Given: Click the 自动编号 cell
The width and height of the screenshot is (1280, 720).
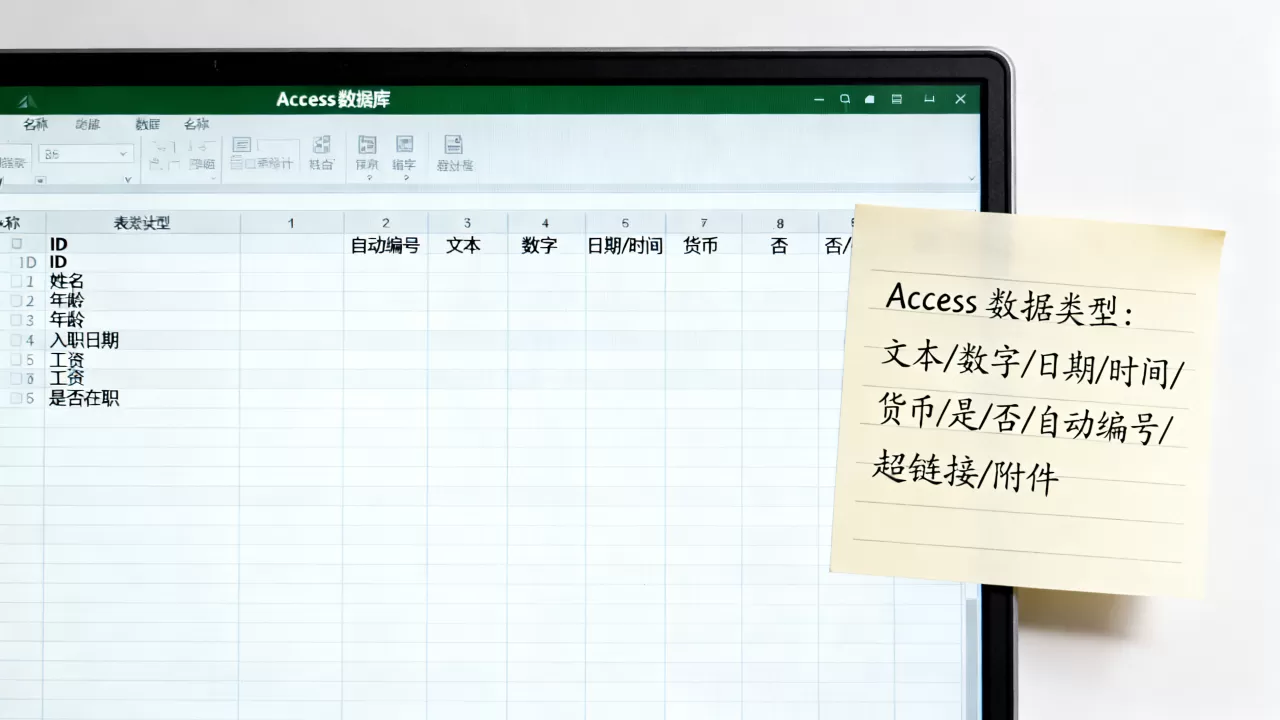Looking at the screenshot, I should (385, 245).
